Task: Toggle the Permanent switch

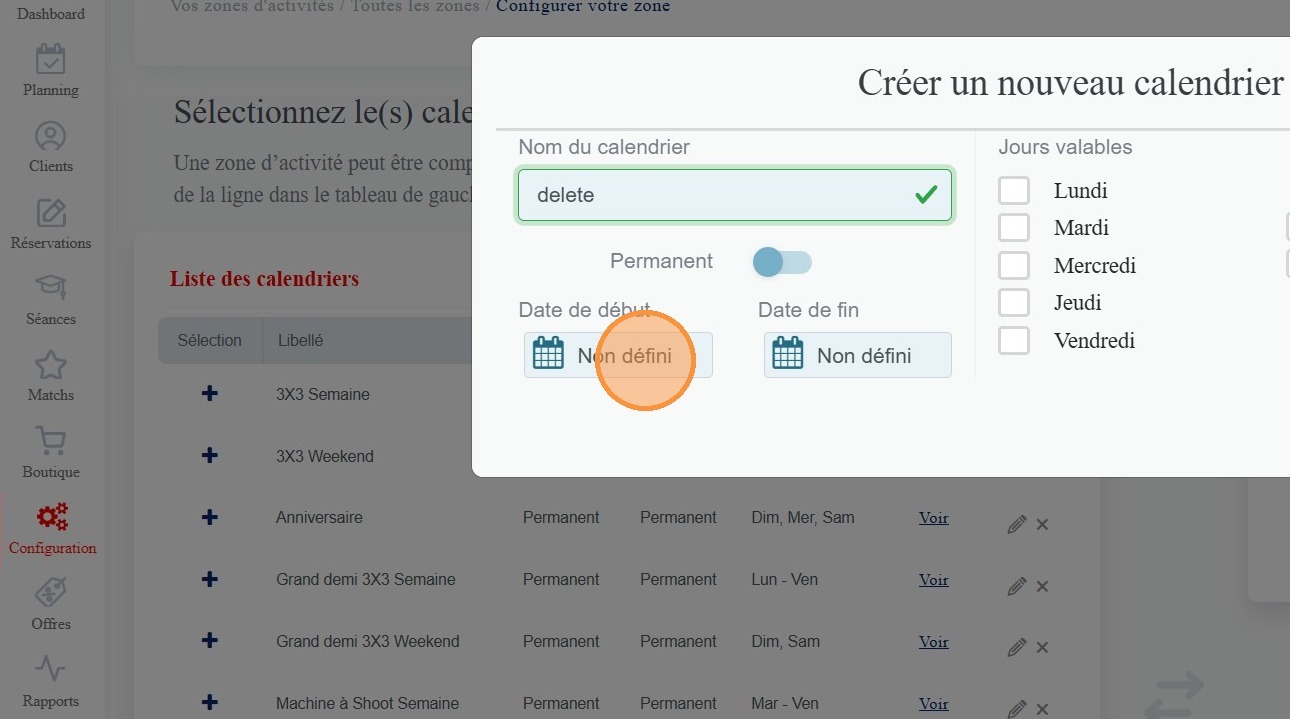Action: coord(782,263)
